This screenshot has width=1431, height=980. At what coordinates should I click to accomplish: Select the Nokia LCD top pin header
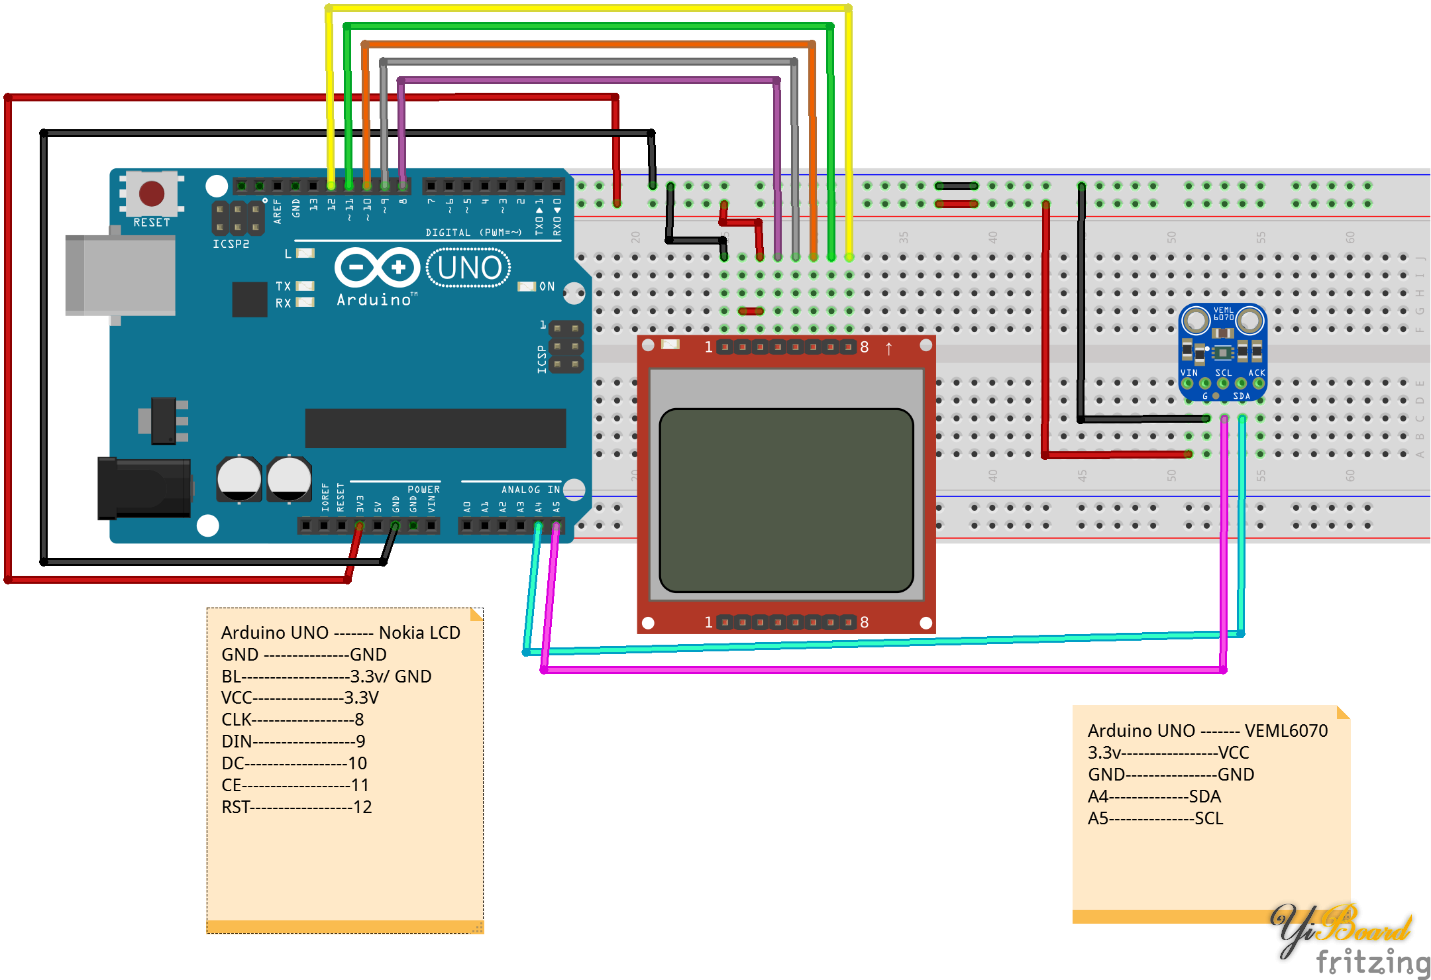click(786, 347)
